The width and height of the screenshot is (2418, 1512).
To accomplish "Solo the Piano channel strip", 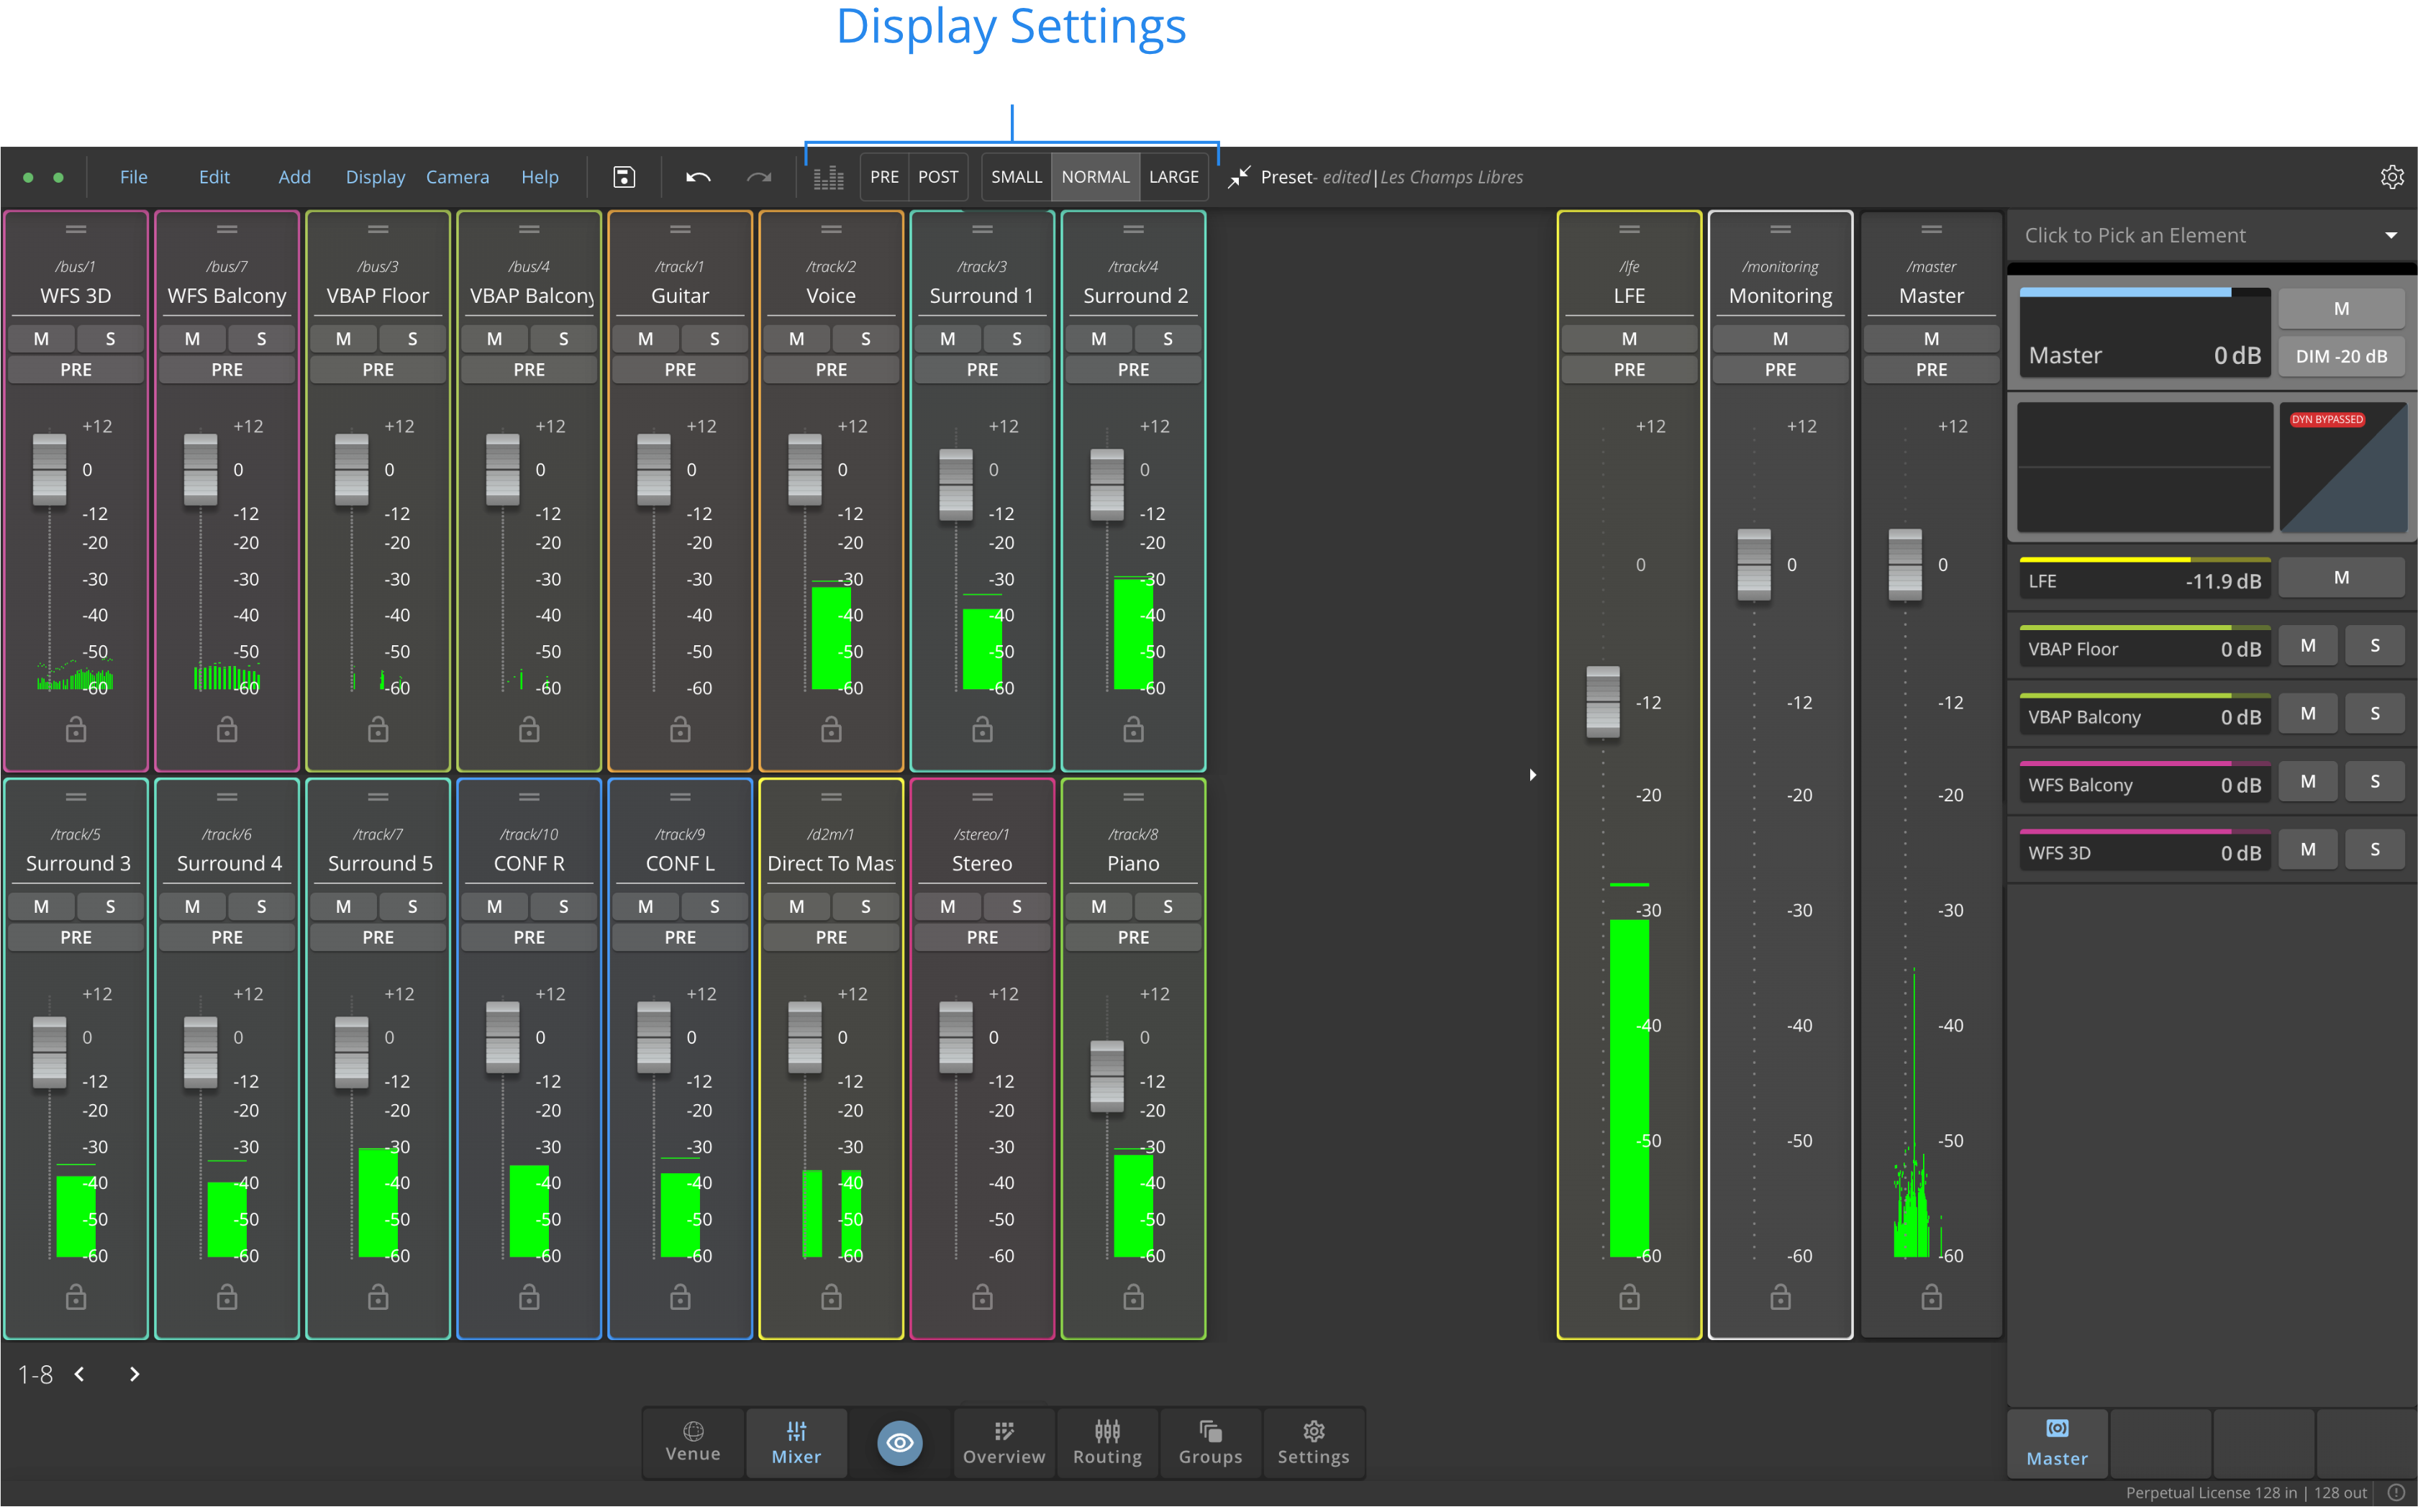I will tap(1167, 907).
